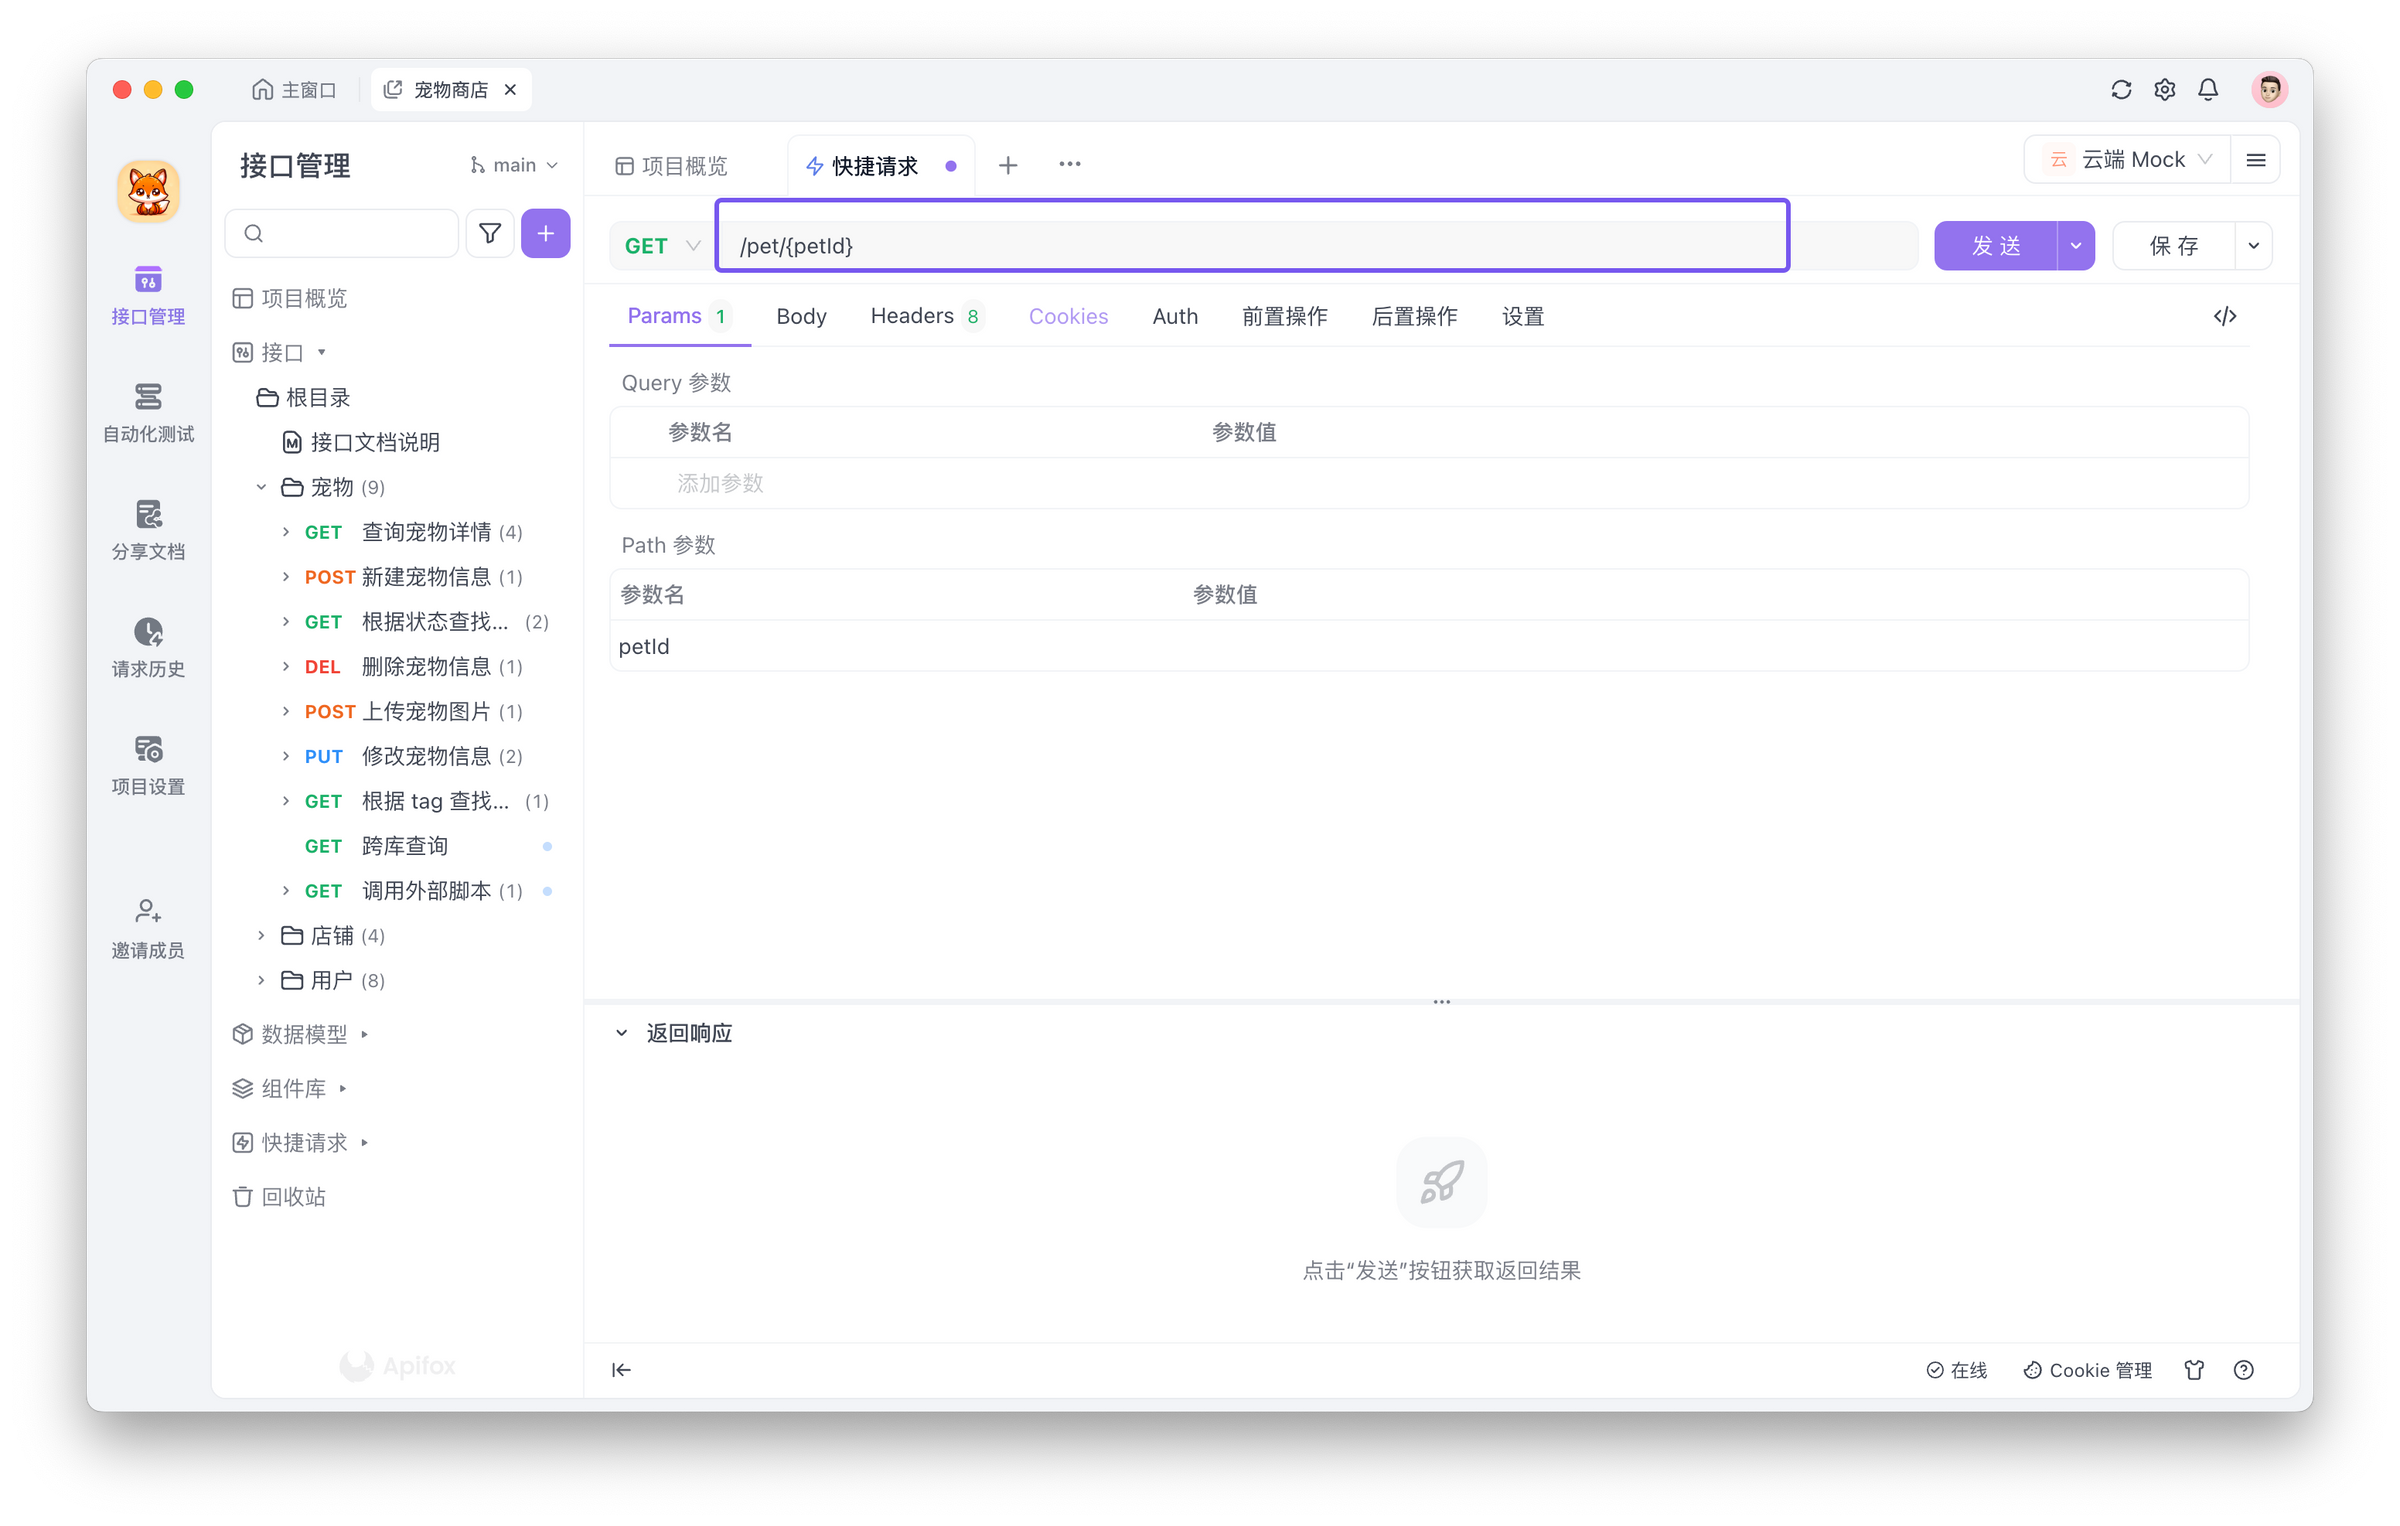This screenshot has height=1526, width=2400.
Task: Click the 发送 button
Action: (x=1995, y=246)
